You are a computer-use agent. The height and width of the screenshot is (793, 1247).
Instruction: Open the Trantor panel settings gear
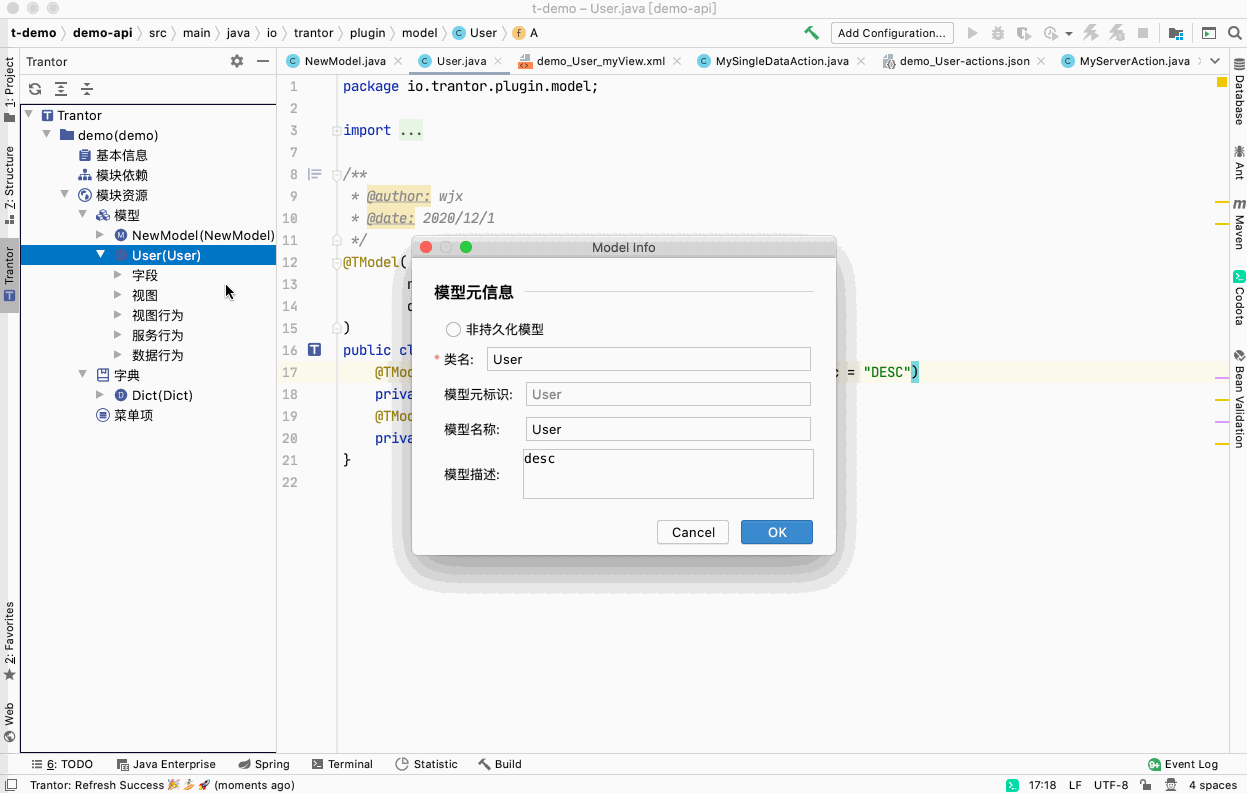click(x=237, y=61)
